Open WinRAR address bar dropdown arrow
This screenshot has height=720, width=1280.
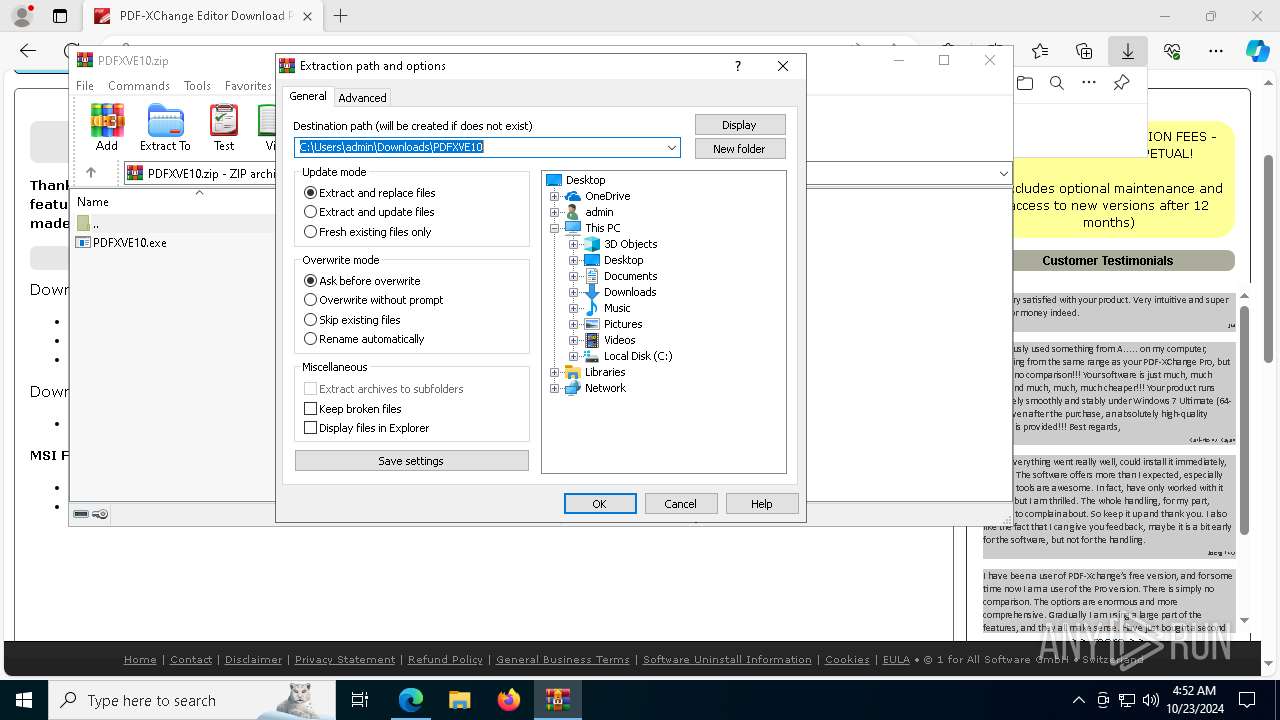(x=1003, y=173)
